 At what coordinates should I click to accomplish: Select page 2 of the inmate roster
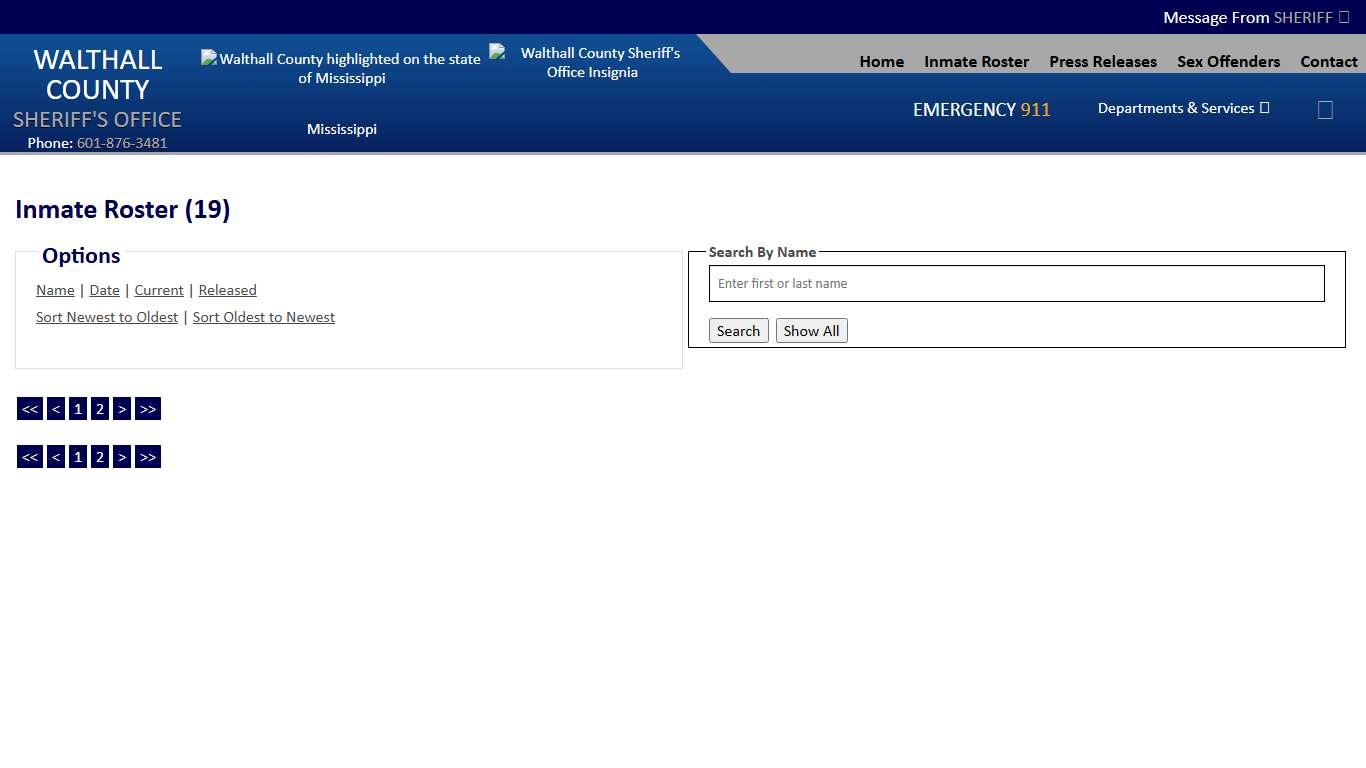click(99, 408)
